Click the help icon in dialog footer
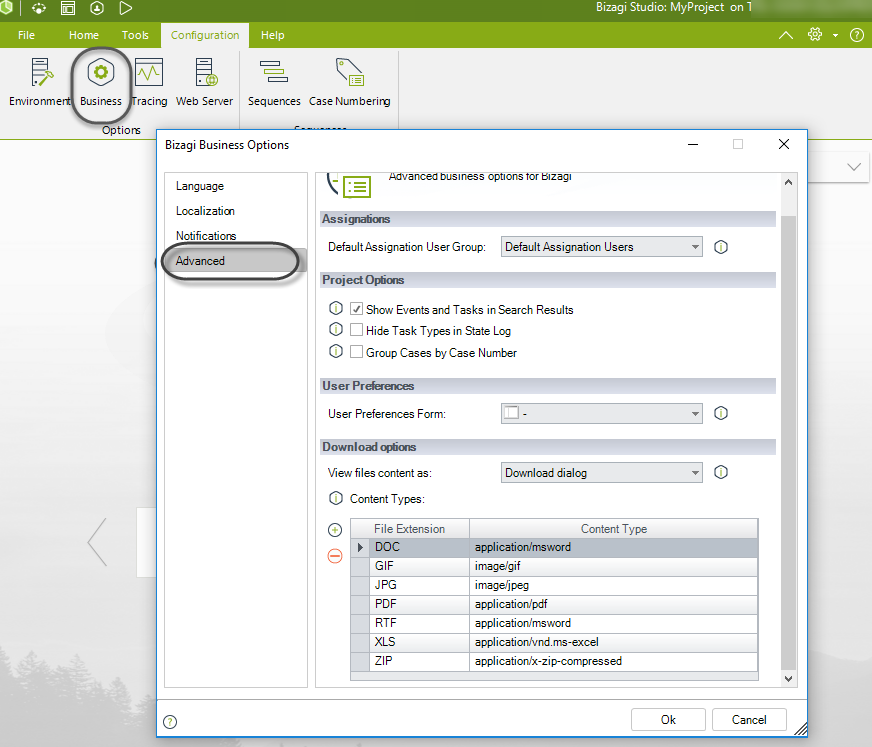 point(170,722)
